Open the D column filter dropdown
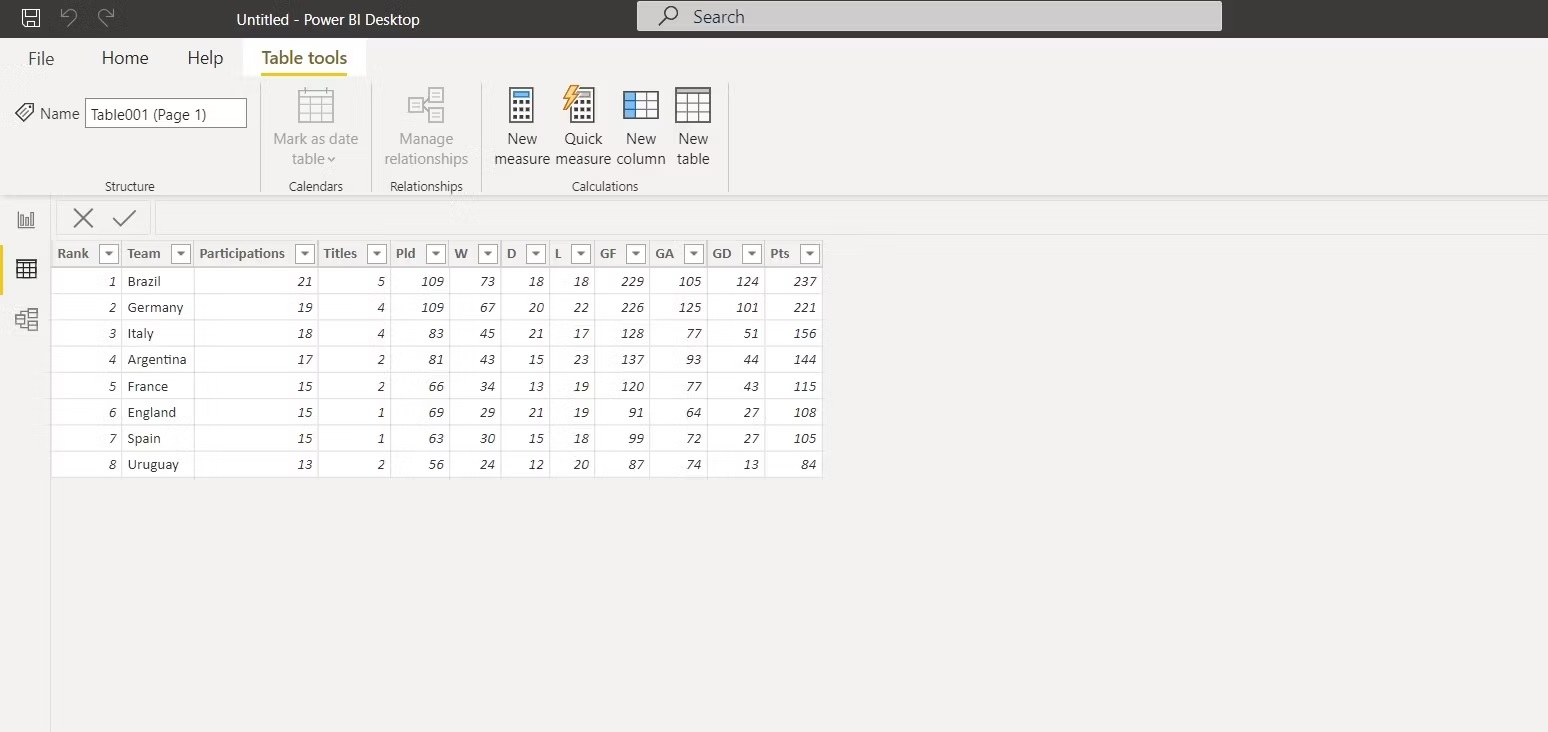1548x732 pixels. click(536, 254)
